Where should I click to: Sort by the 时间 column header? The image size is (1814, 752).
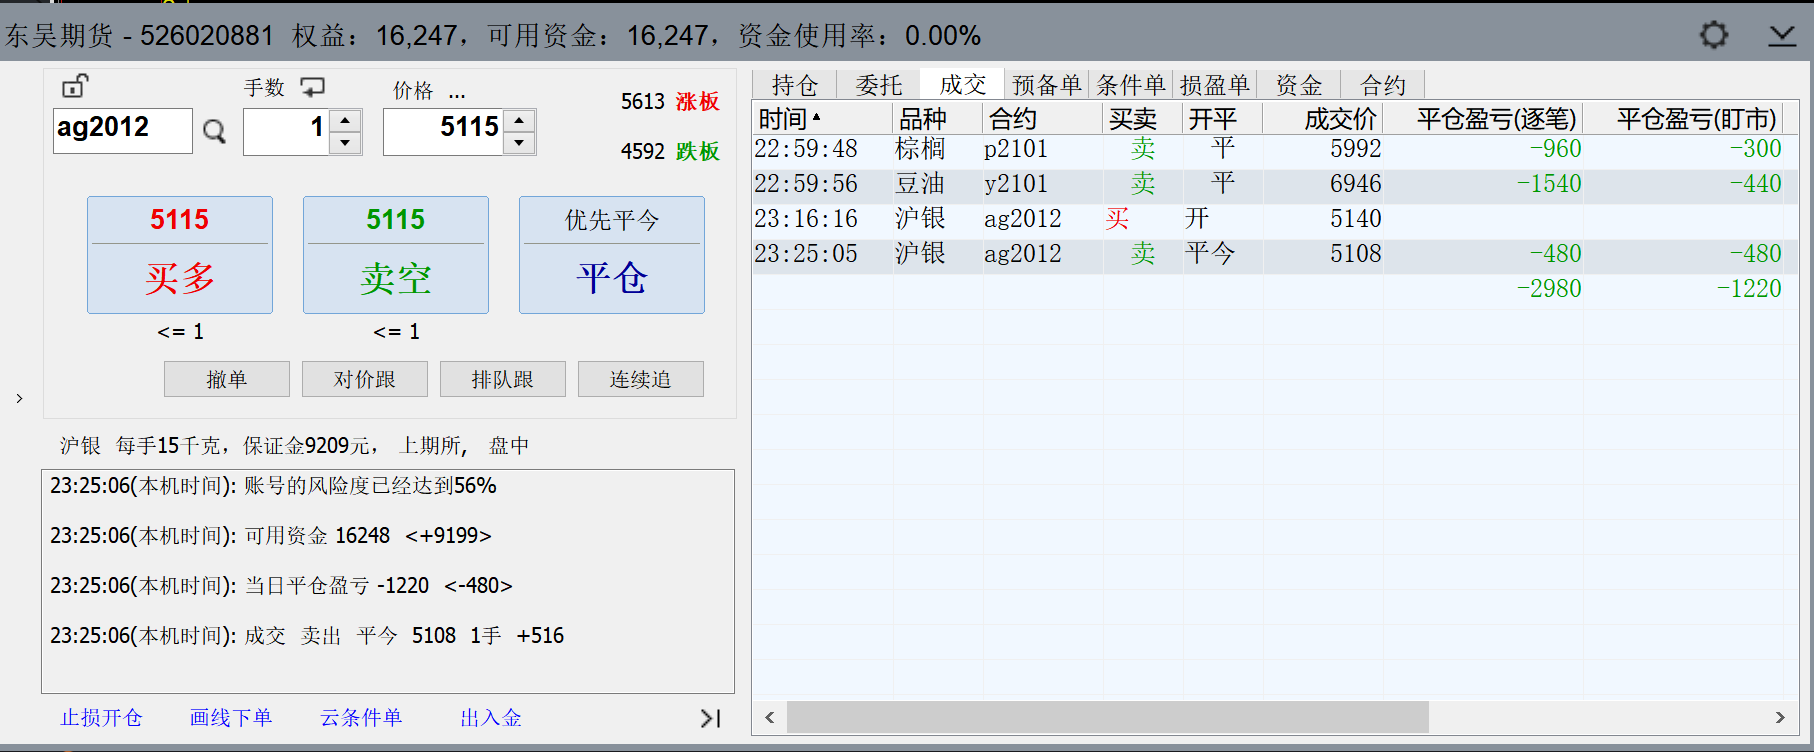pos(822,119)
